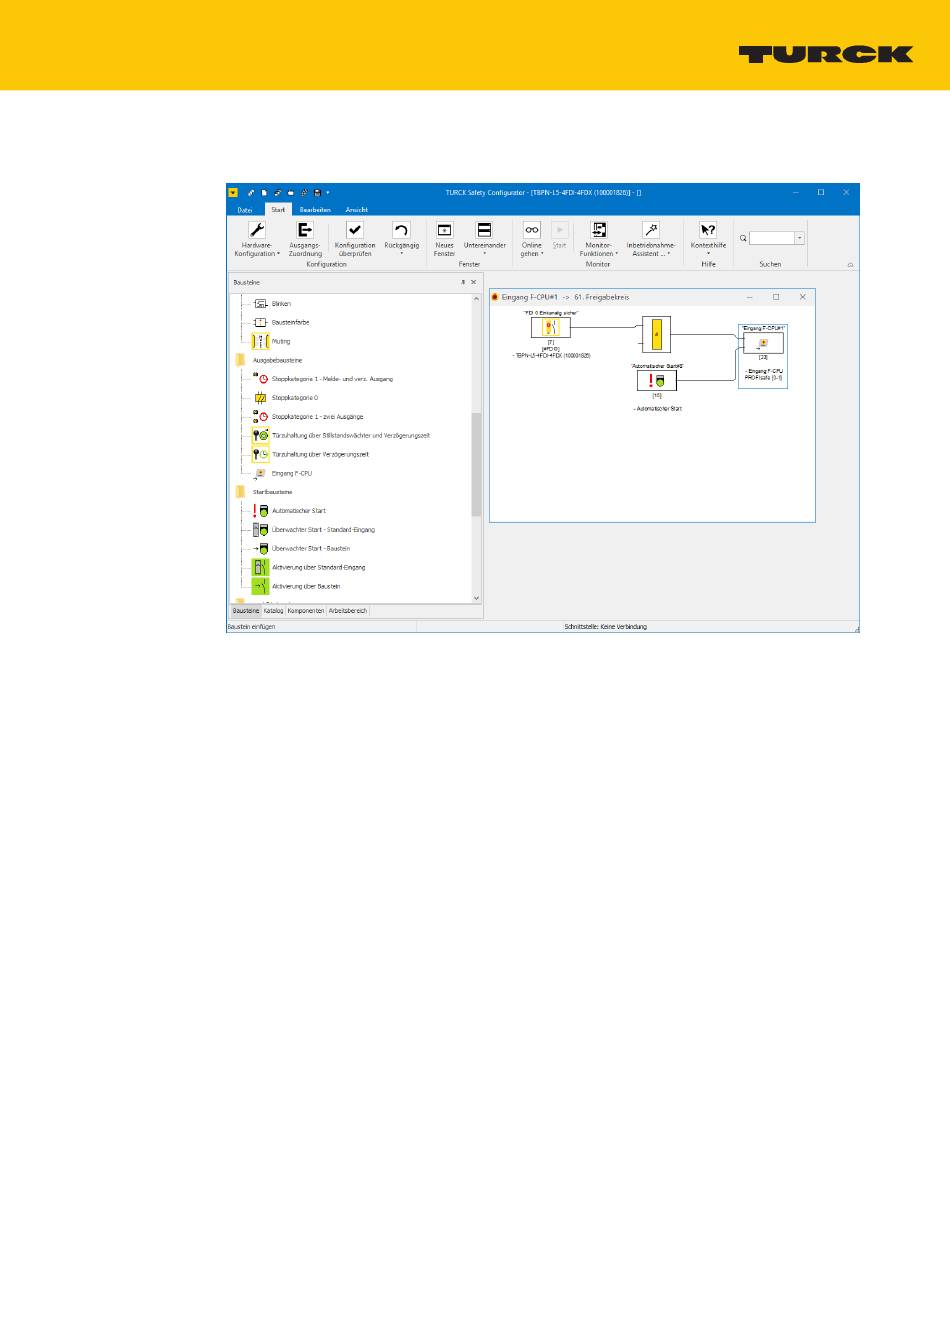Expand Online gehen dropdown arrow
This screenshot has height=1344, width=950.
543,254
